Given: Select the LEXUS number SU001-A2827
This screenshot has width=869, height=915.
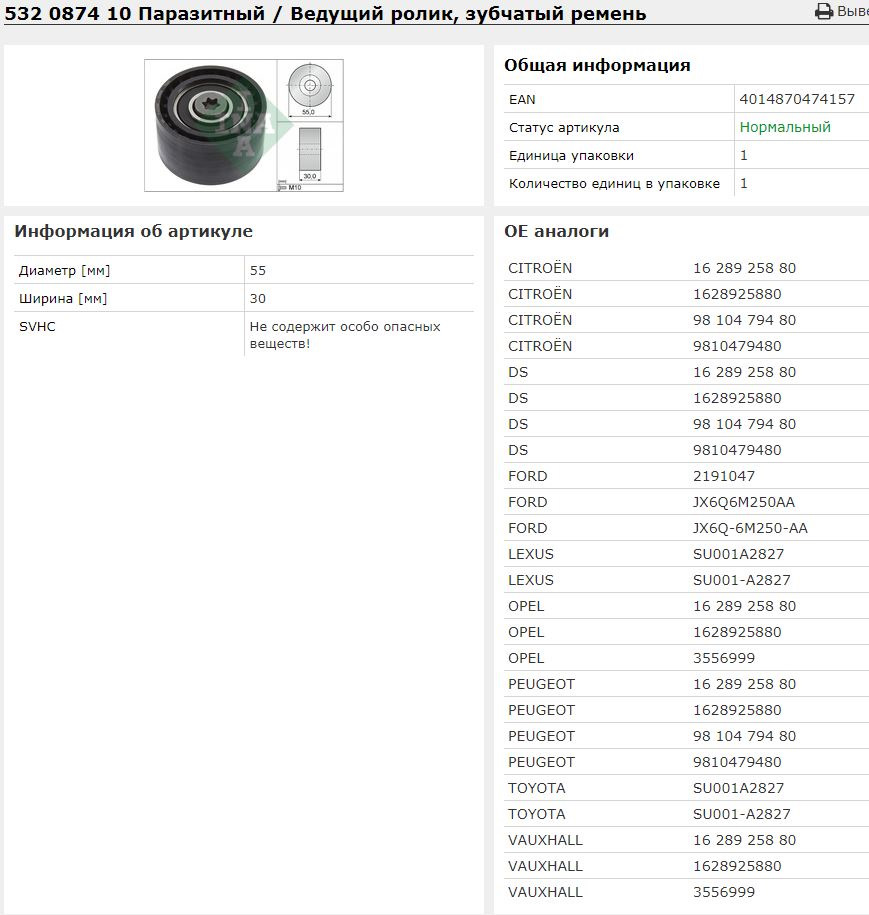Looking at the screenshot, I should [741, 580].
